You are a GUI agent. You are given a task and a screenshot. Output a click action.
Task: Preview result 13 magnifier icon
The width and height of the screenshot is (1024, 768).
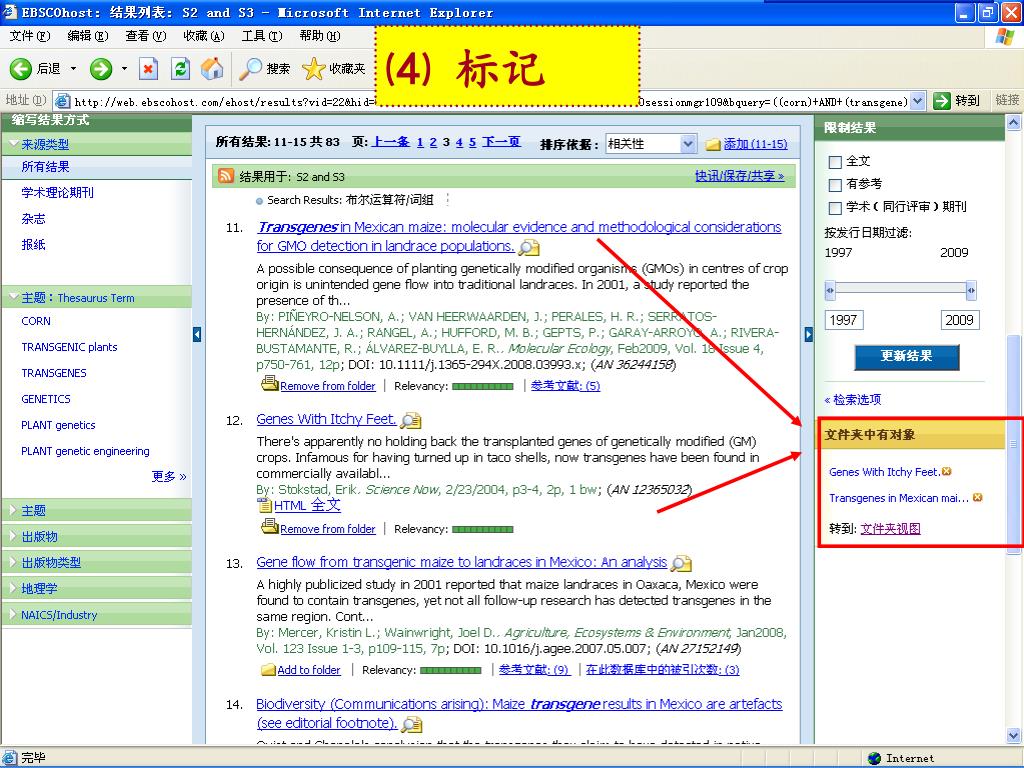[681, 563]
